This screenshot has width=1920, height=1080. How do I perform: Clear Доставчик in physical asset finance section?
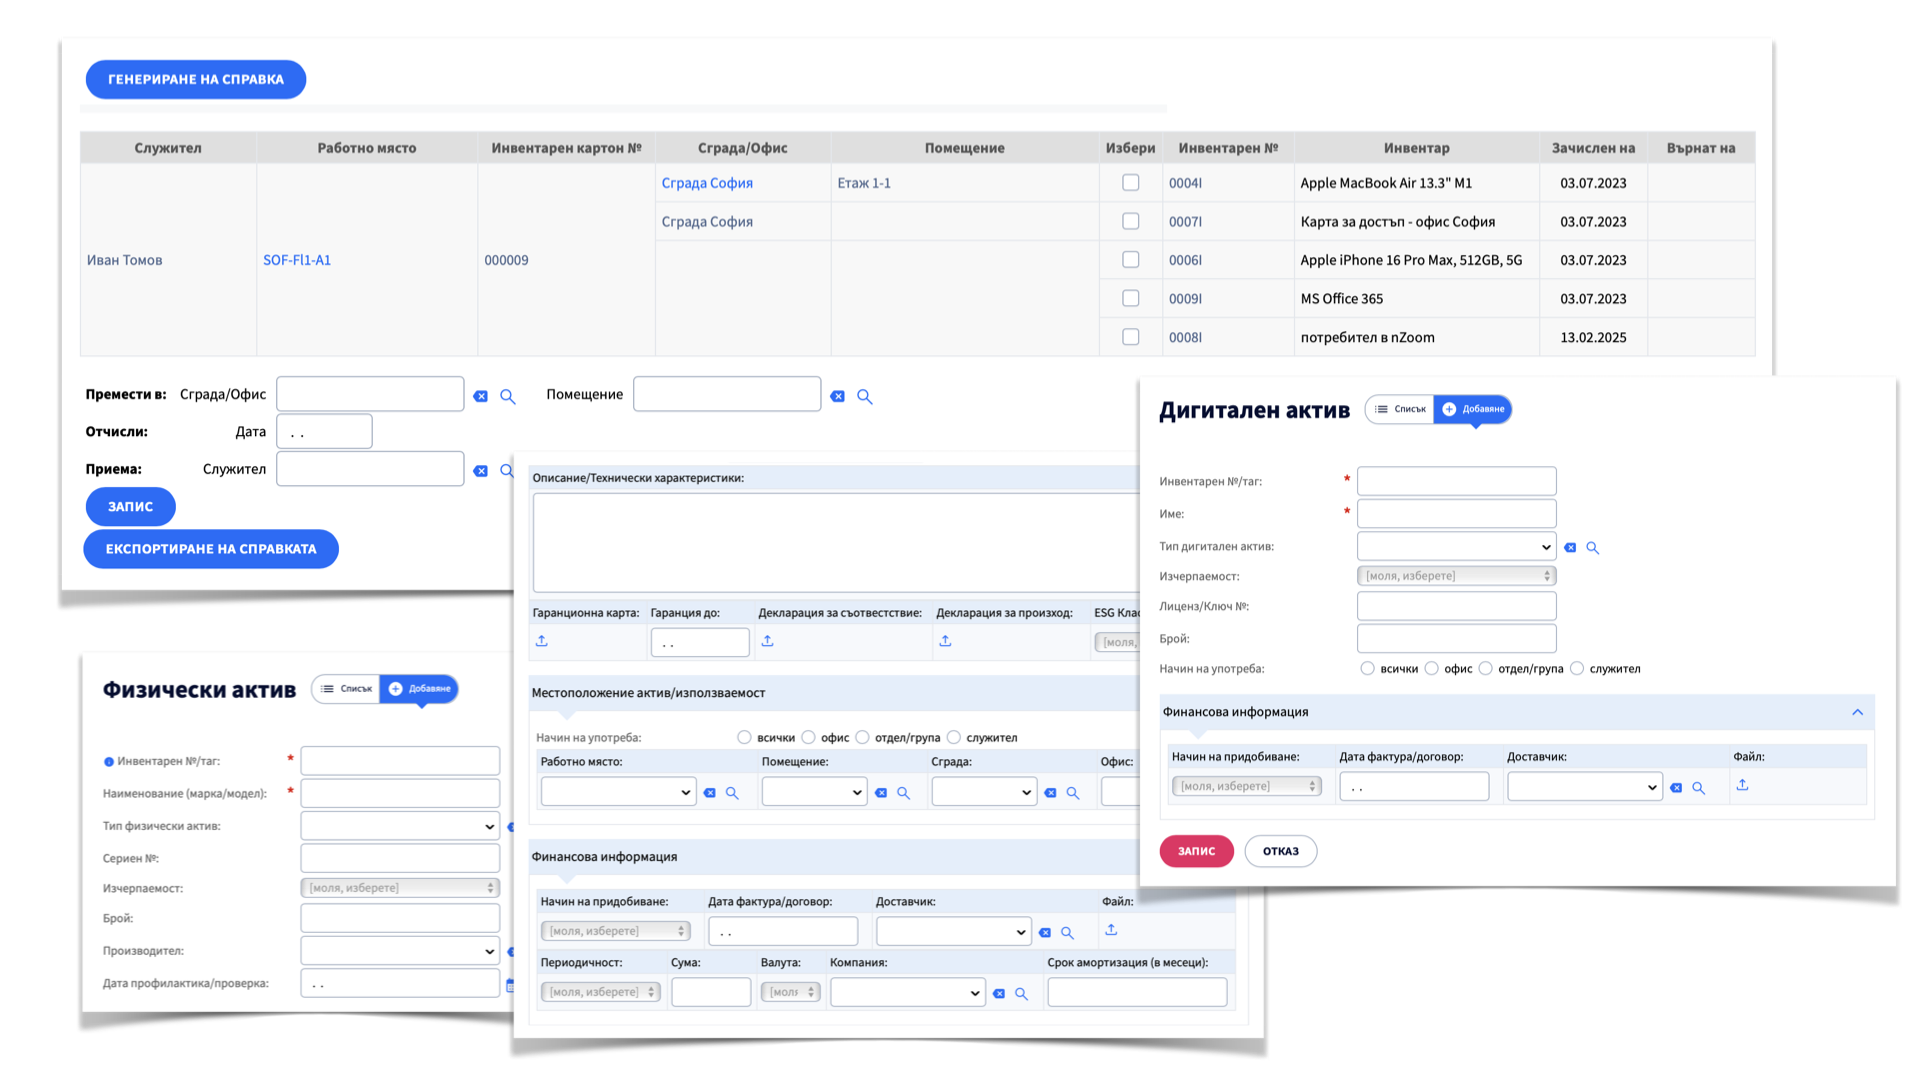click(1045, 932)
